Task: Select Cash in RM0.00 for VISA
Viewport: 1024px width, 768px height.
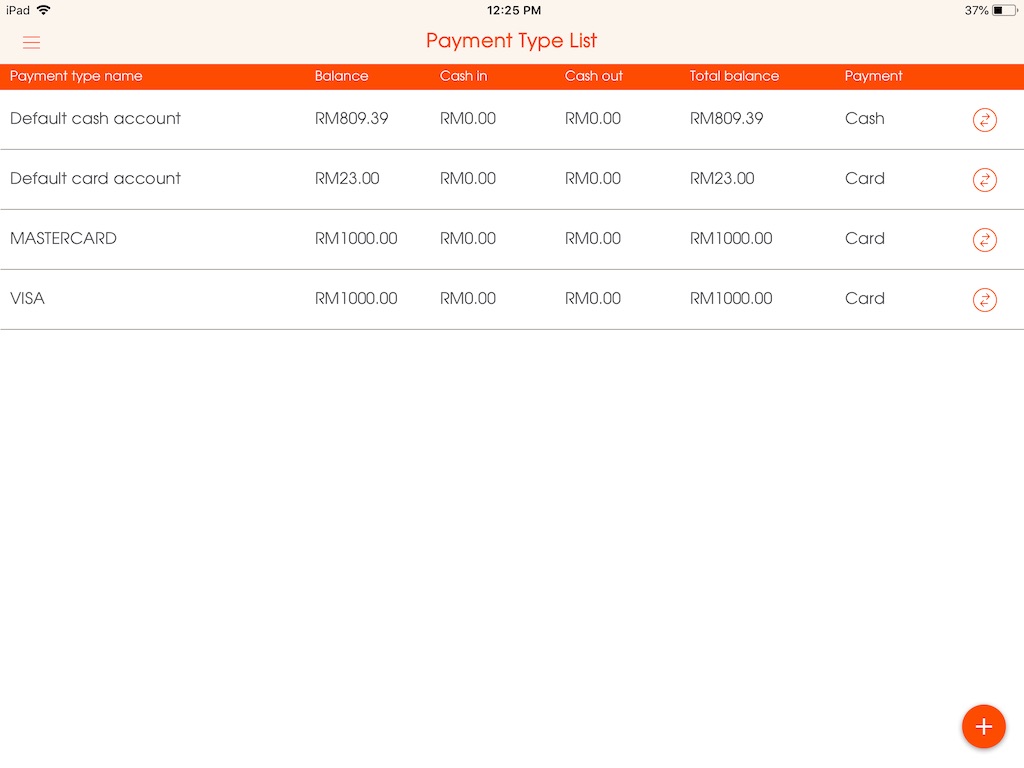Action: pyautogui.click(x=468, y=298)
